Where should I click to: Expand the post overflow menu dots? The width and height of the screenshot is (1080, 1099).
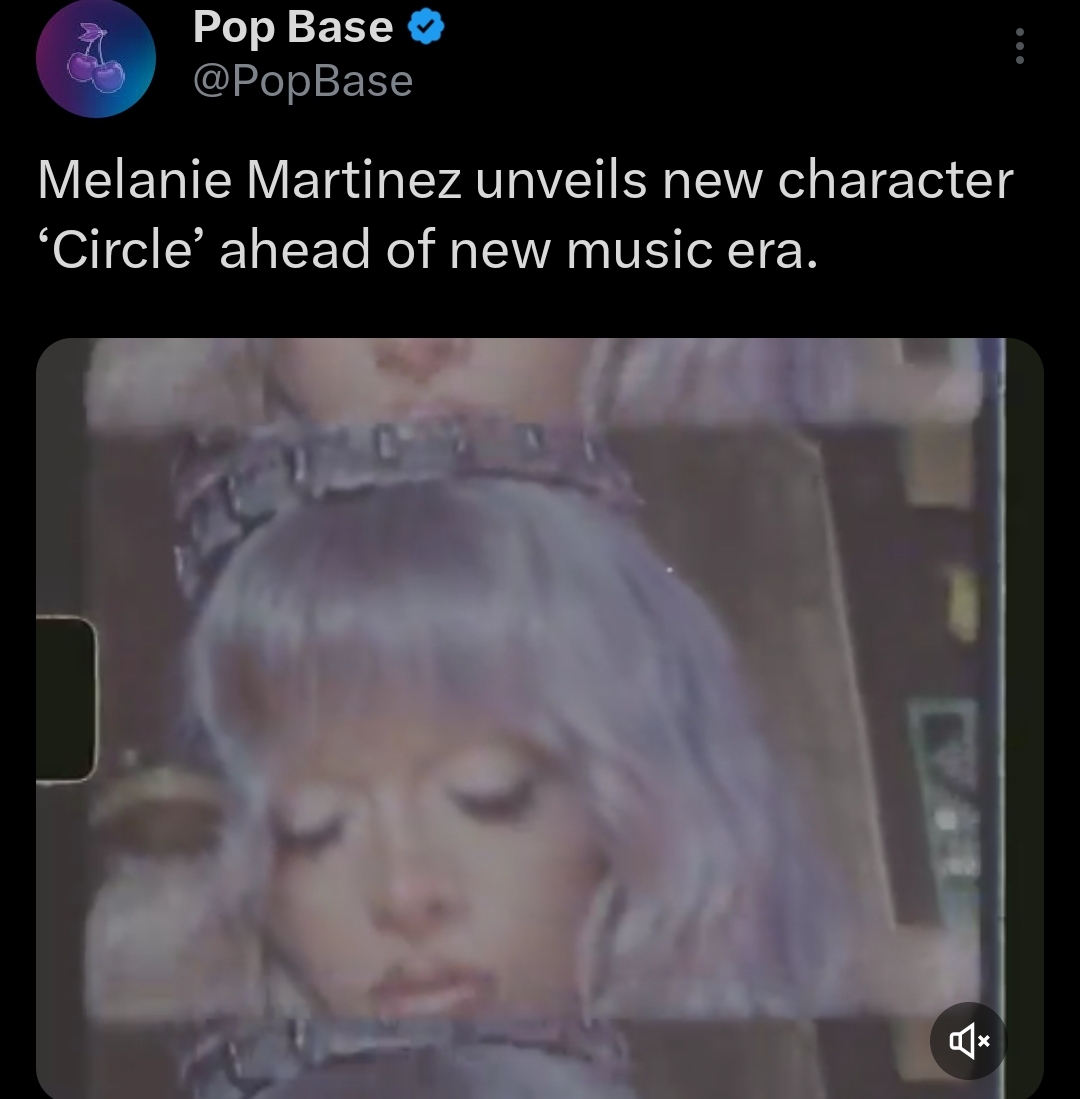pos(1020,46)
